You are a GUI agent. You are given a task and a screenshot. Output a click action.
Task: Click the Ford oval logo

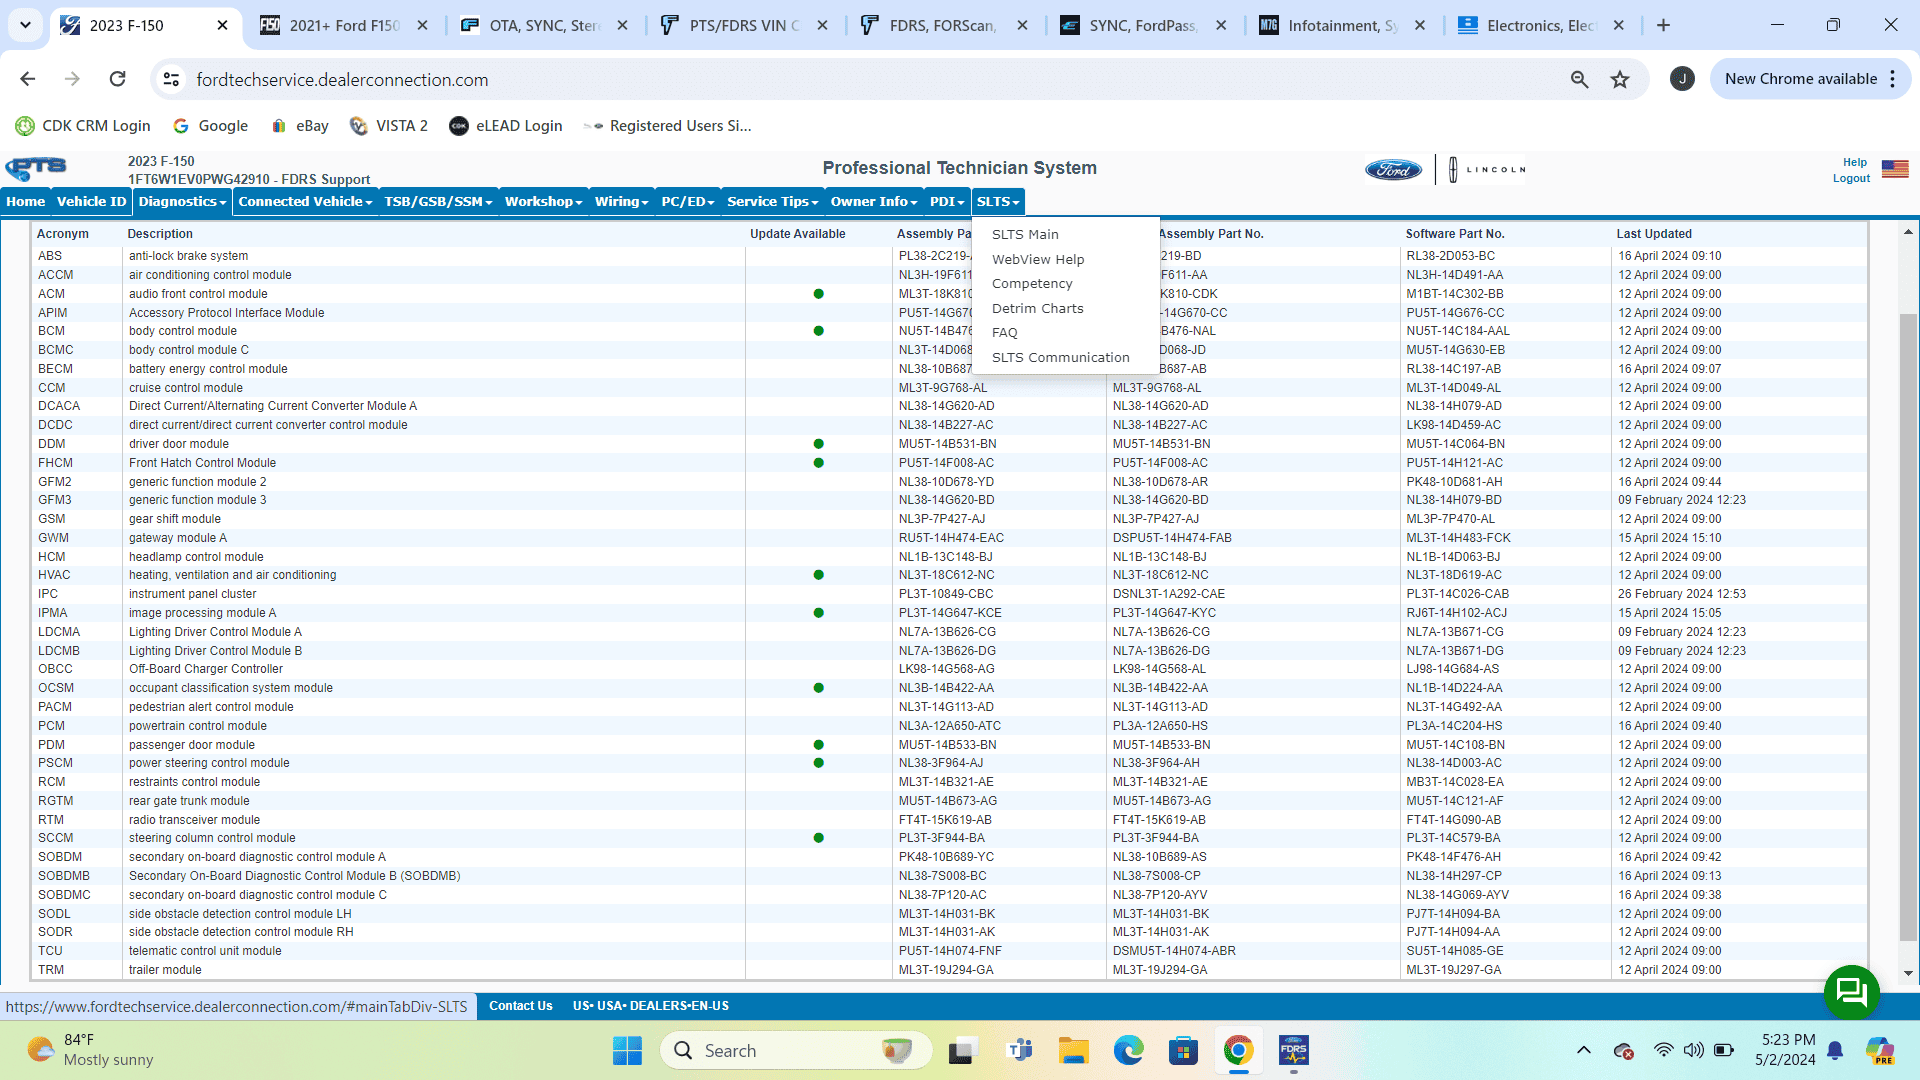(1393, 170)
